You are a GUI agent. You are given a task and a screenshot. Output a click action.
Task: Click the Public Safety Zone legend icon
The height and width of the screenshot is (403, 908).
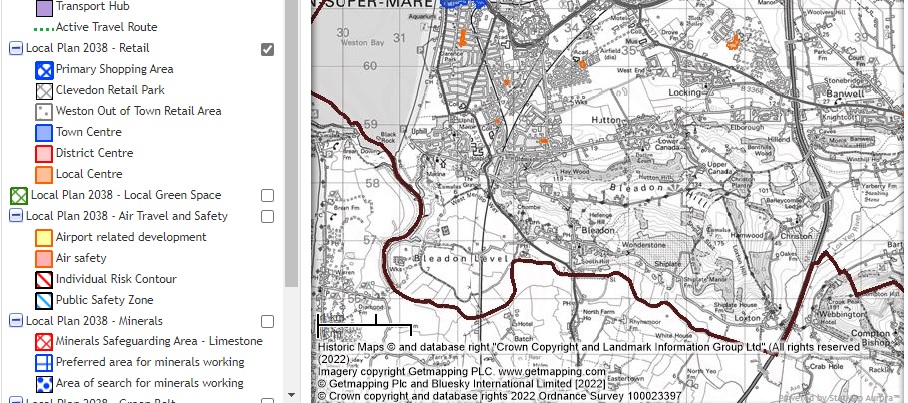coord(44,301)
